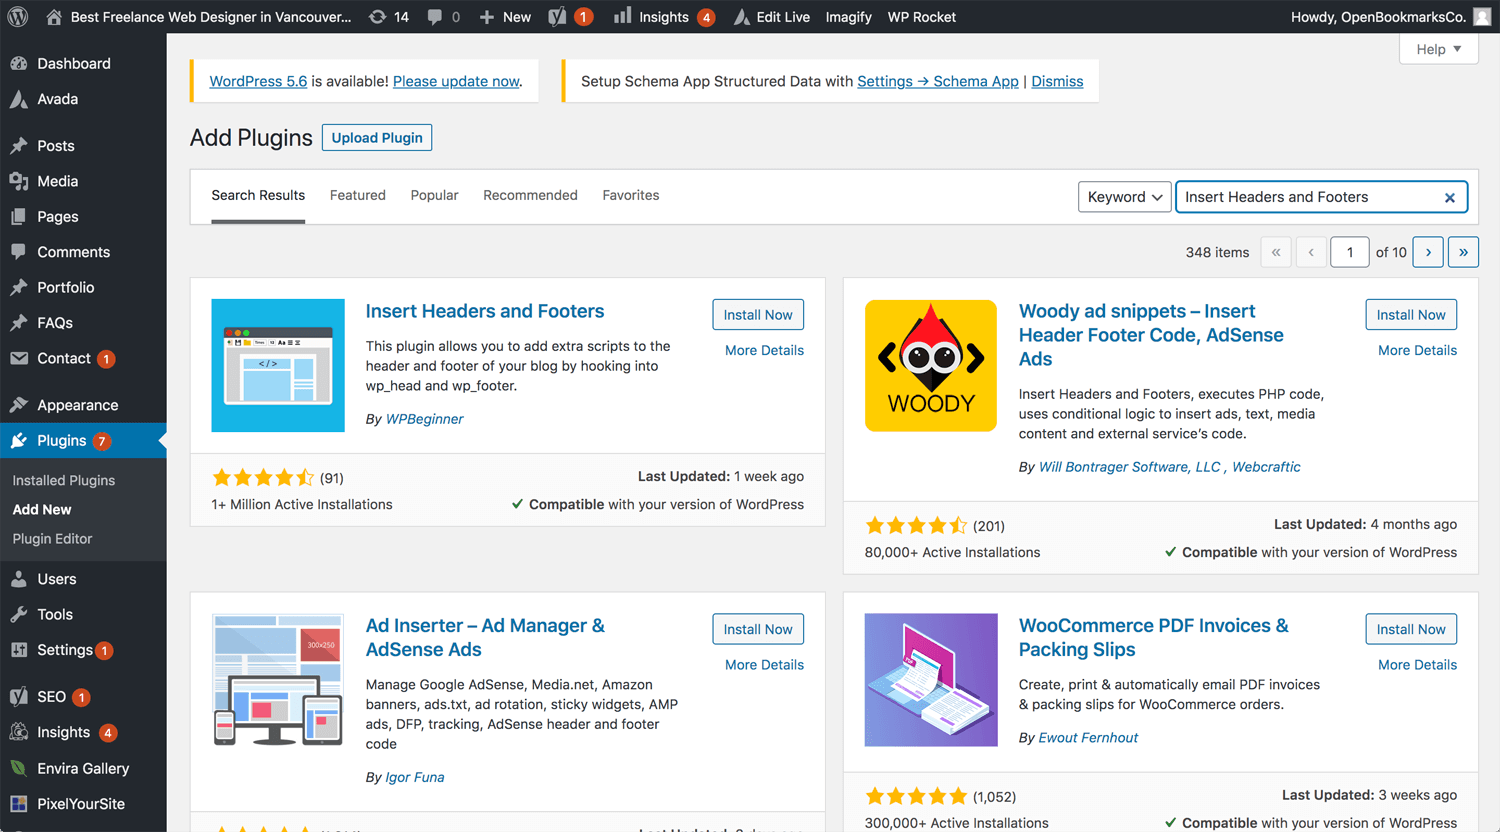Click the PixelYourSite icon in sidebar
The image size is (1500, 832).
(19, 804)
